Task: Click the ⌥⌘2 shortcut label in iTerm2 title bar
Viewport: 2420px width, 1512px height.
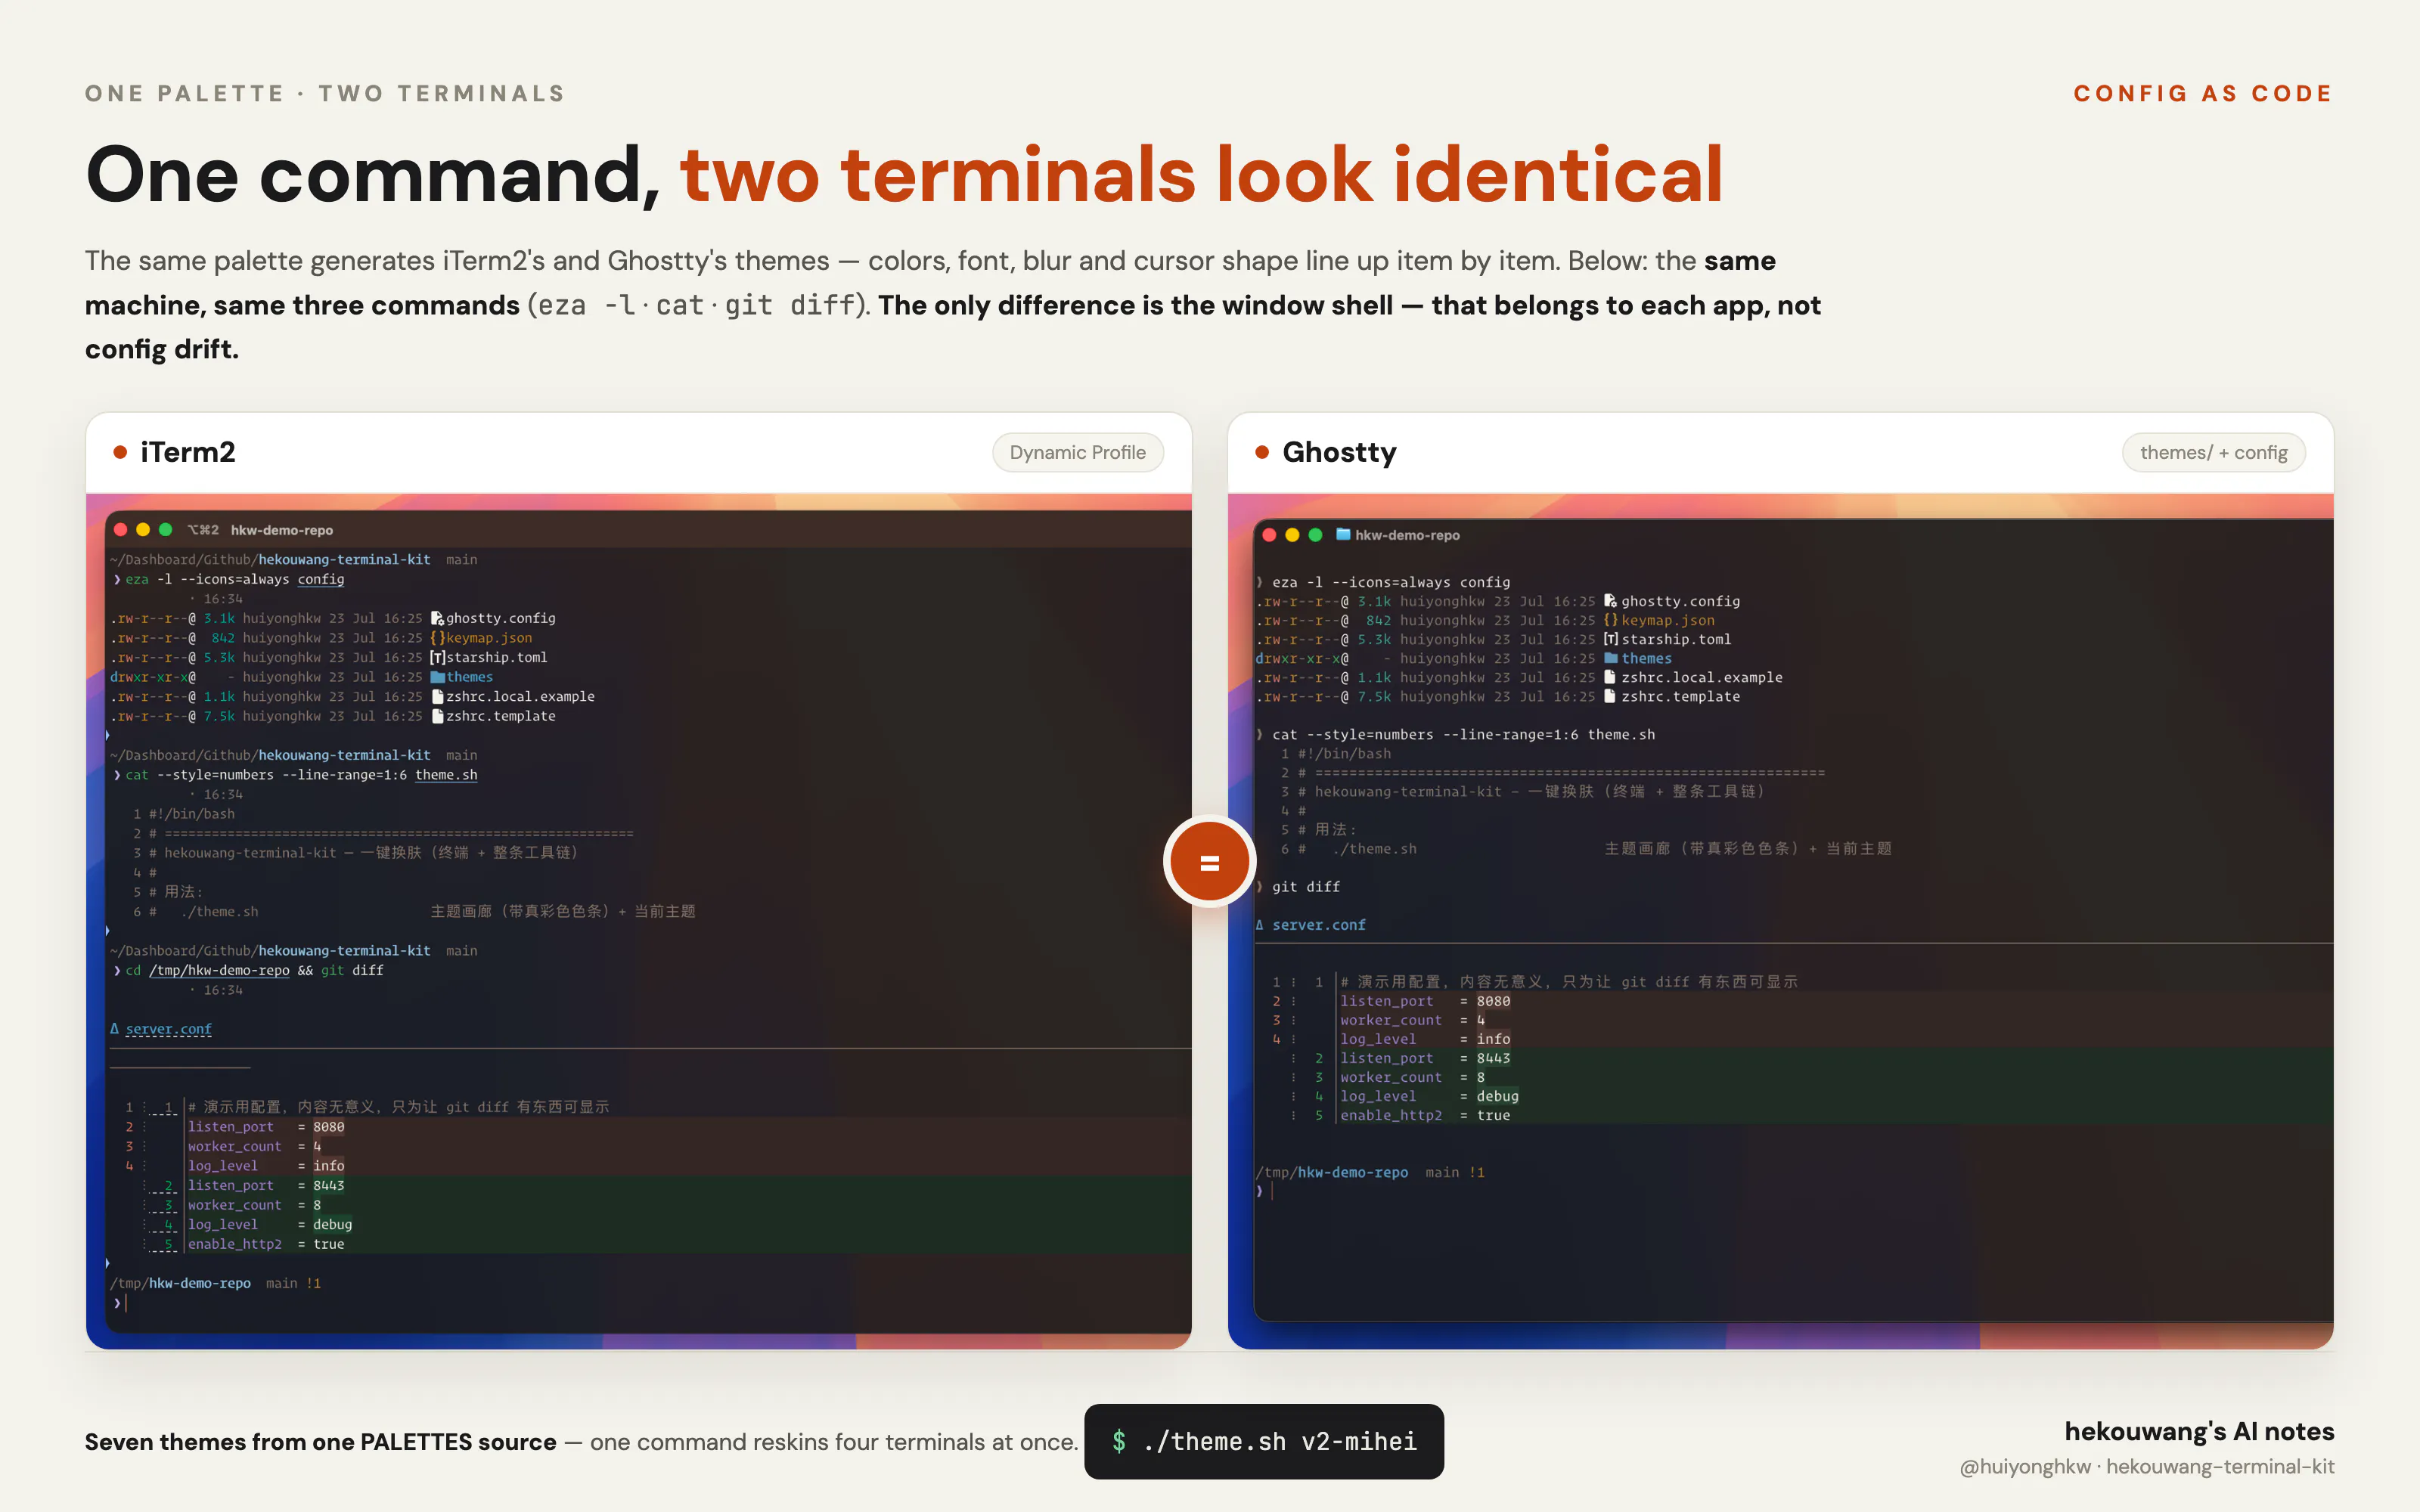Action: (x=203, y=530)
